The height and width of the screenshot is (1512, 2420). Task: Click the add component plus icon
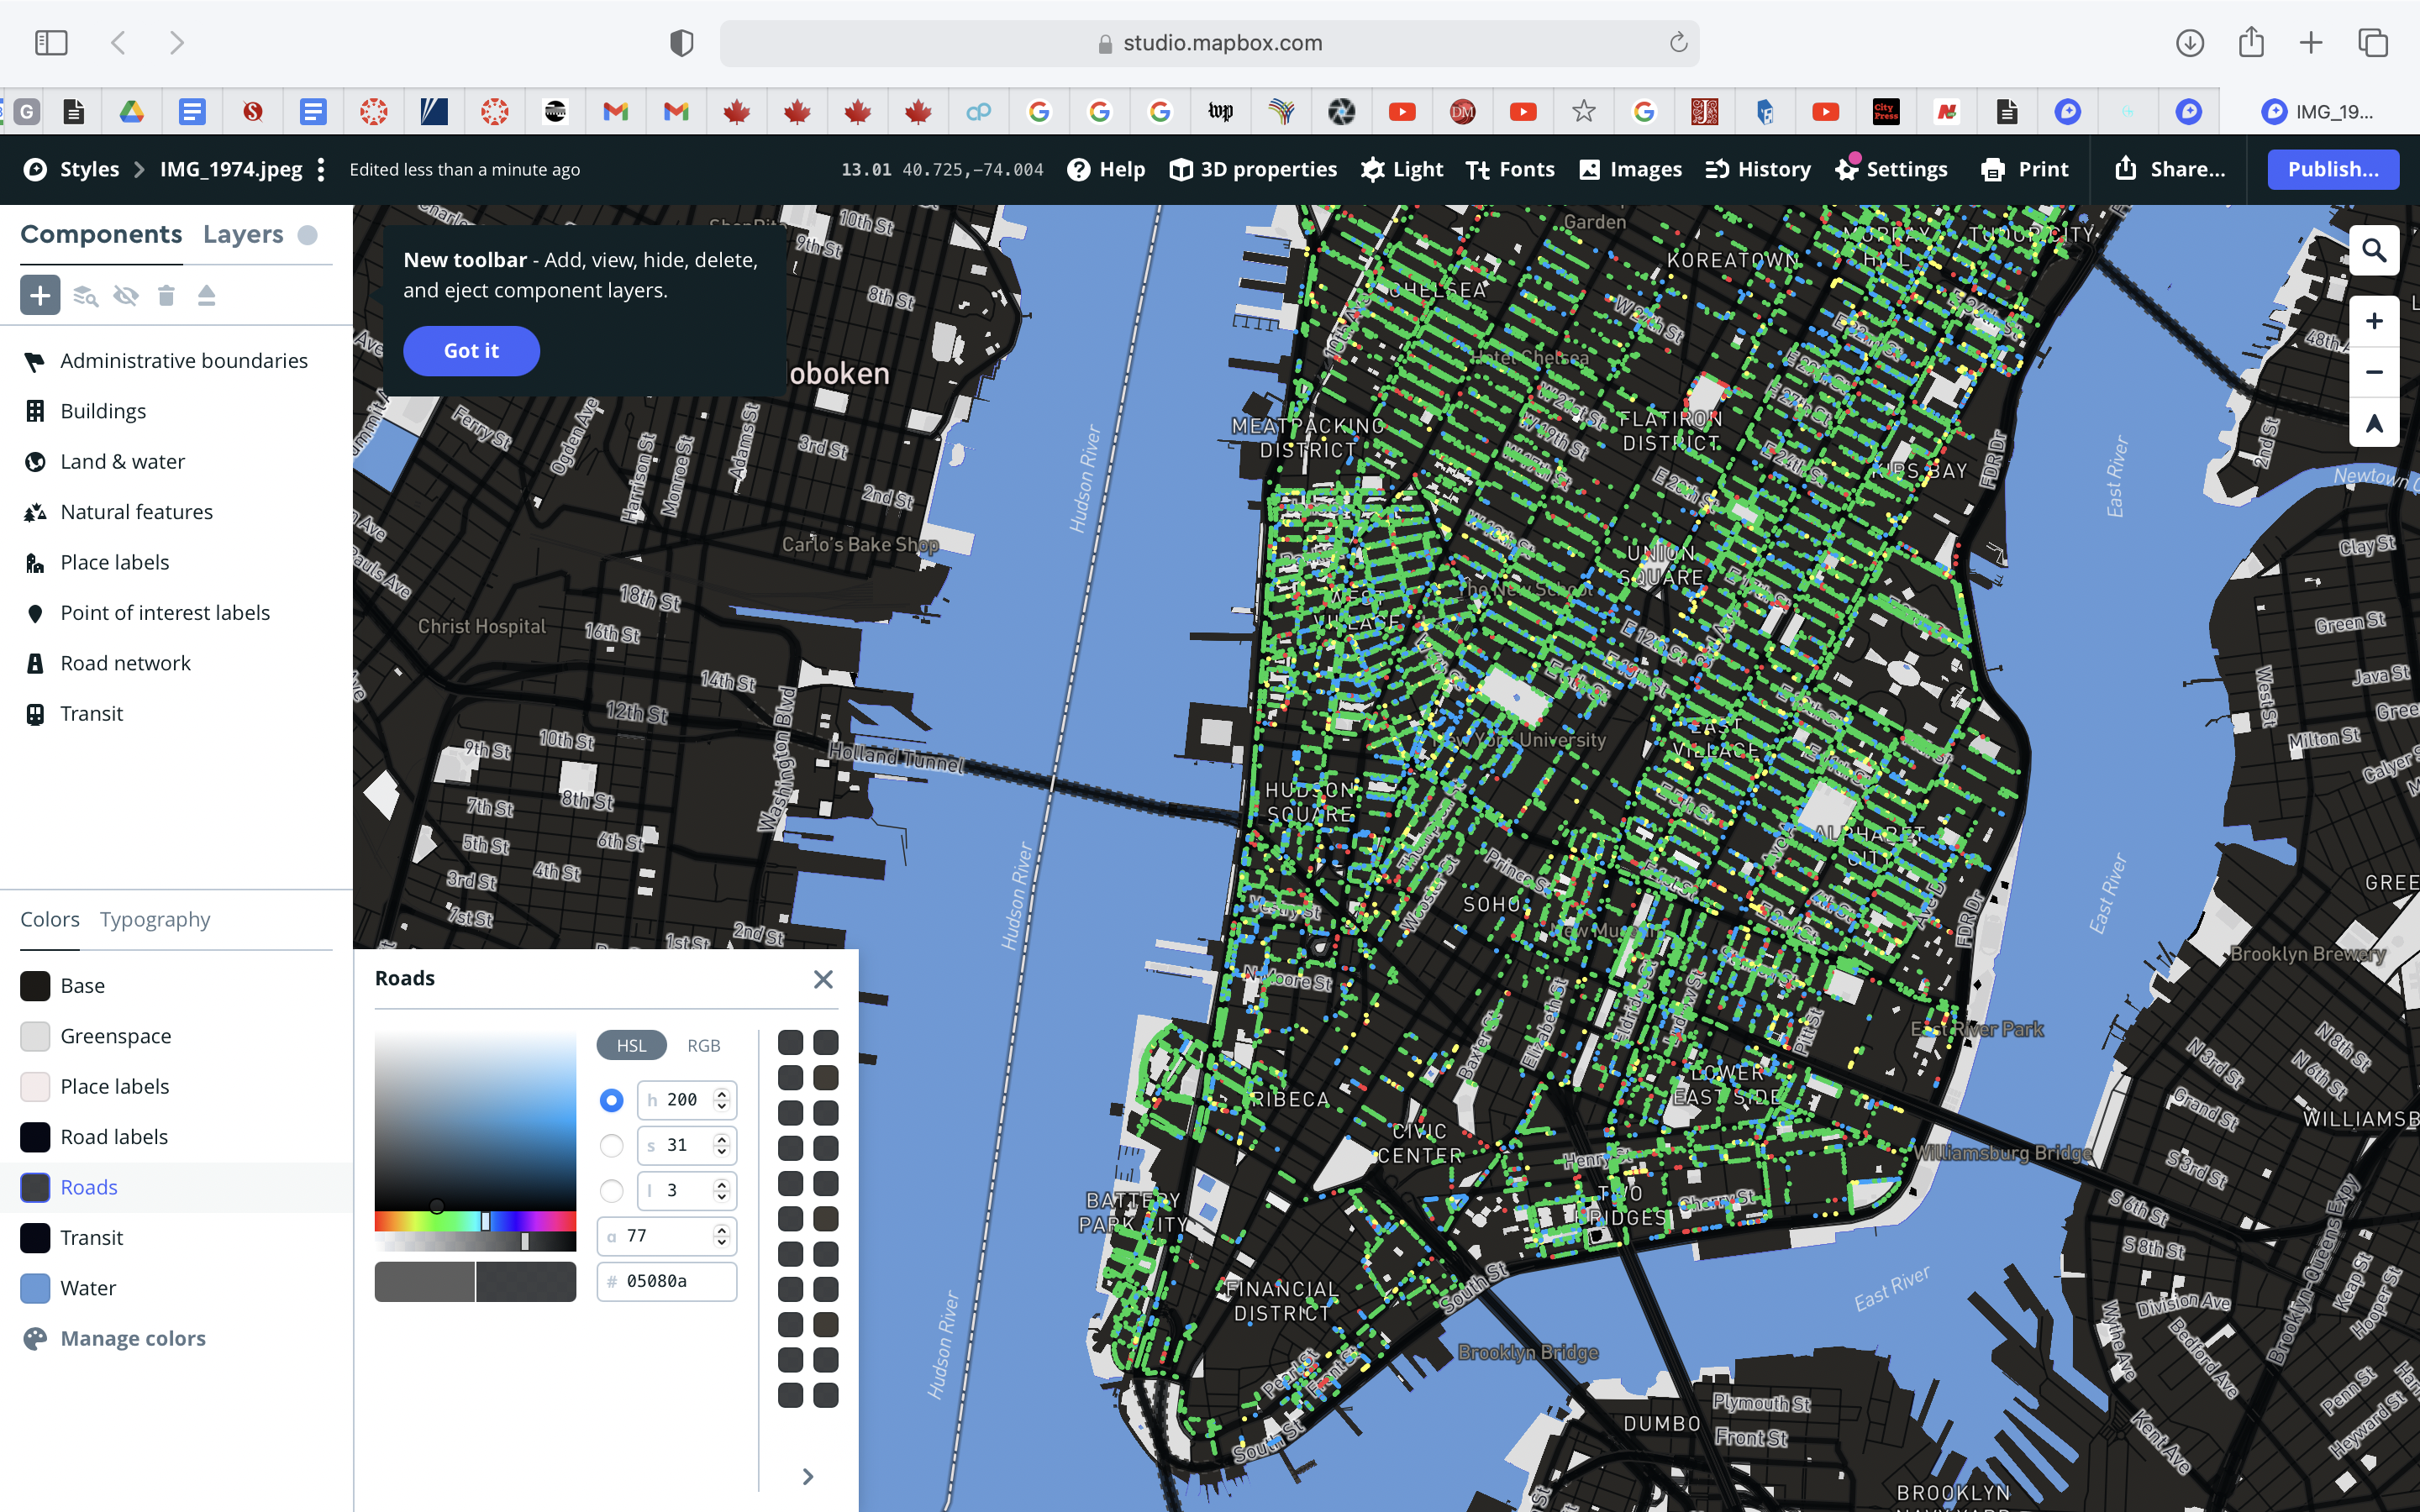click(40, 294)
